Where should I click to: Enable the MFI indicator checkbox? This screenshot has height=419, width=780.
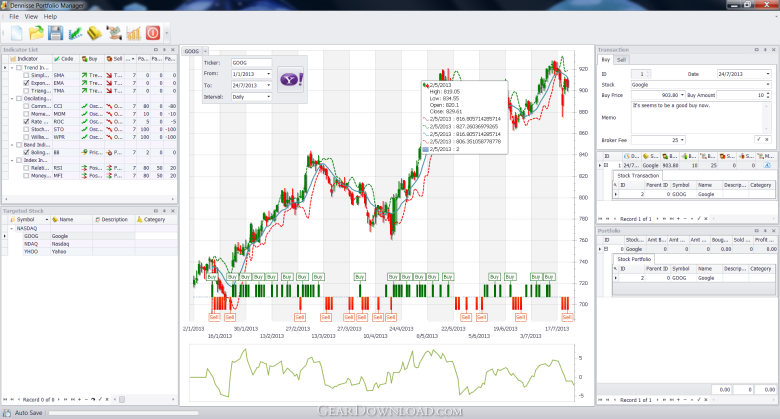26,176
